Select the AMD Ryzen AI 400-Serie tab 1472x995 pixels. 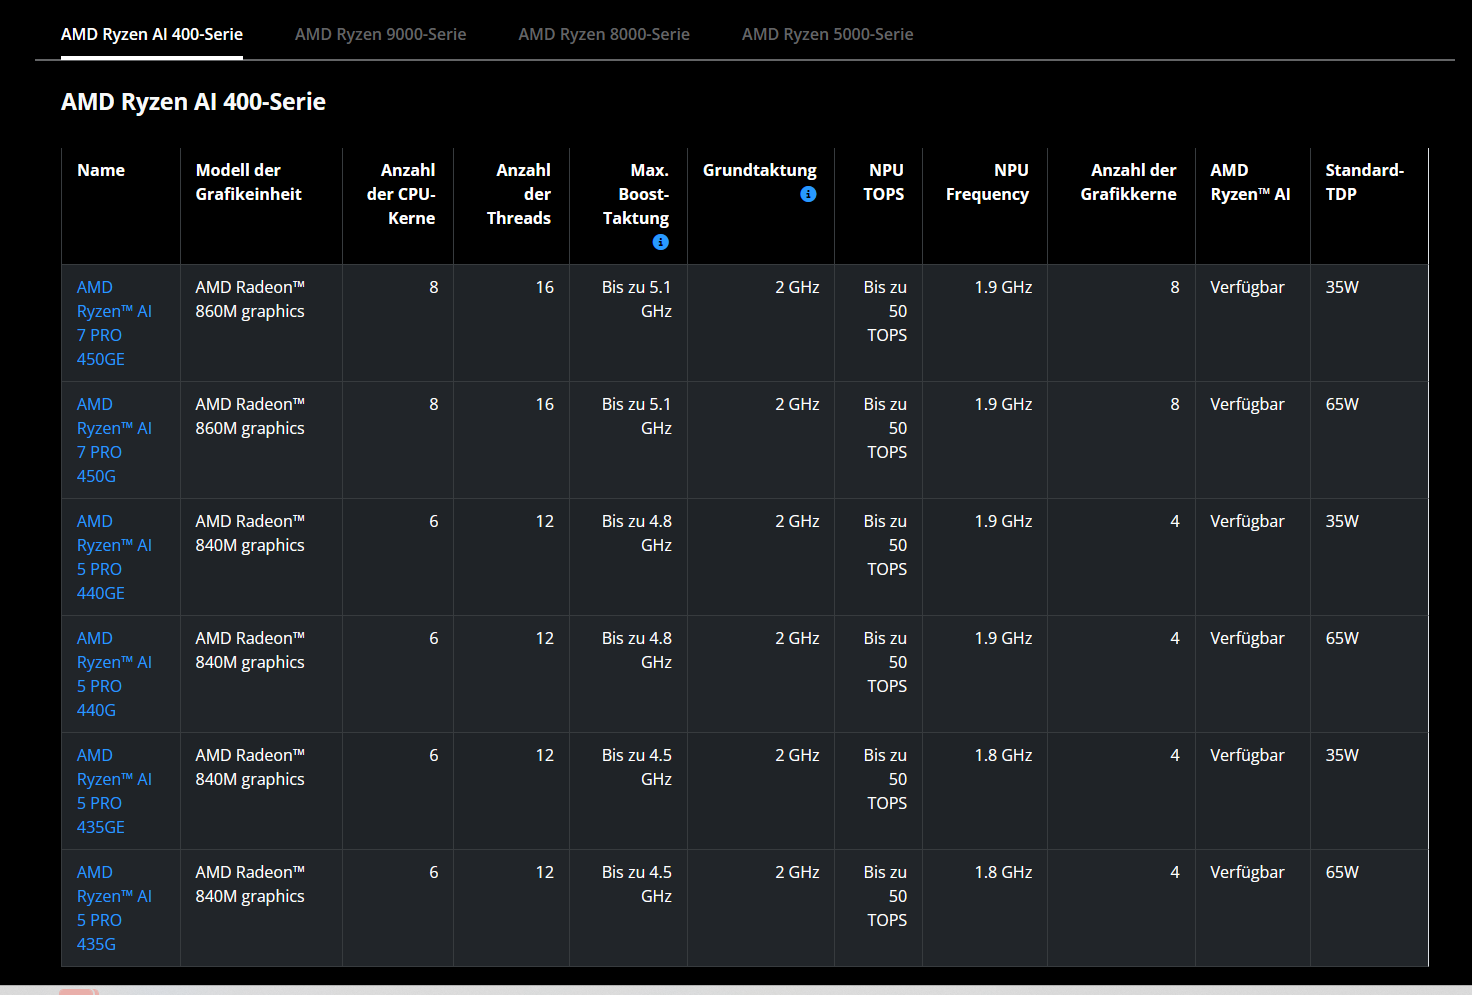152,34
